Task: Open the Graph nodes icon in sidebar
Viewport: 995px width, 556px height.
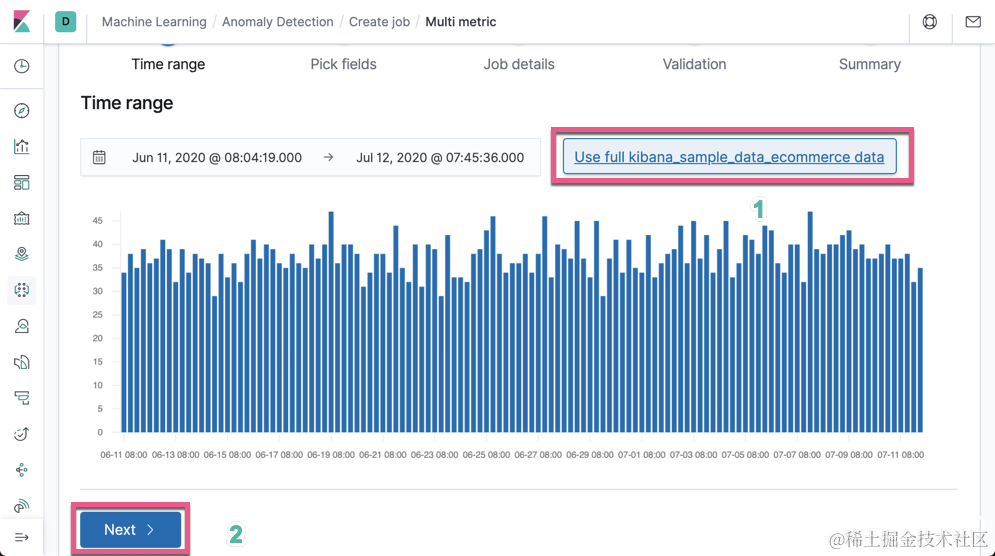Action: pos(22,470)
